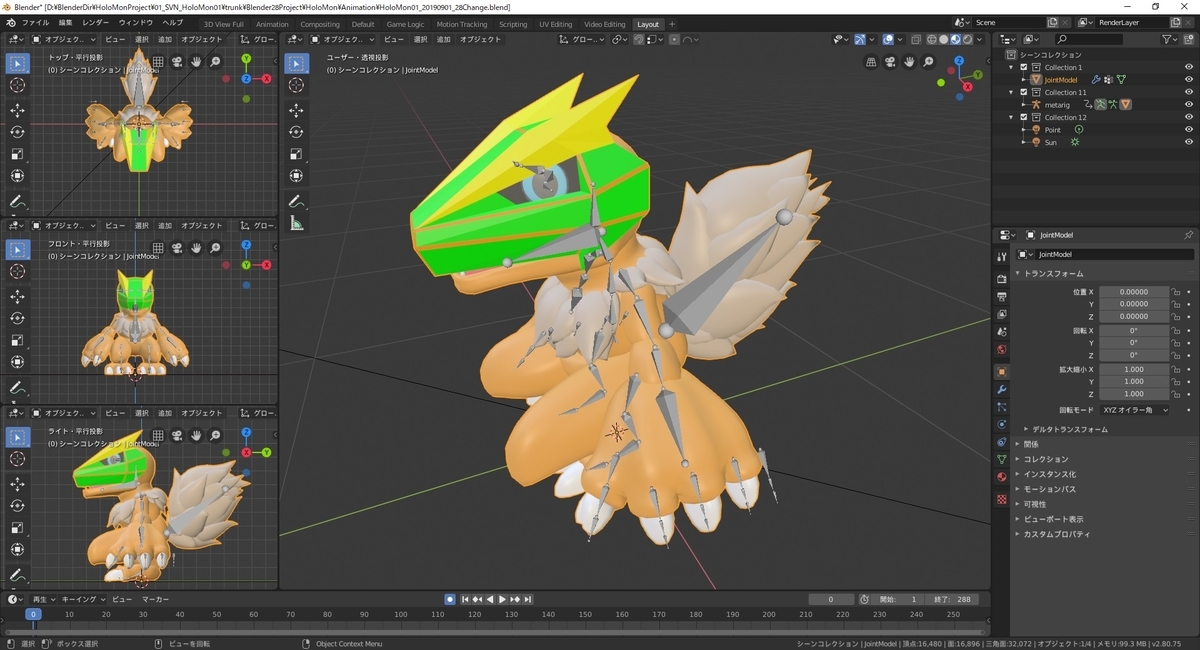Hide Collection 11 in the outliner

pos(1188,92)
